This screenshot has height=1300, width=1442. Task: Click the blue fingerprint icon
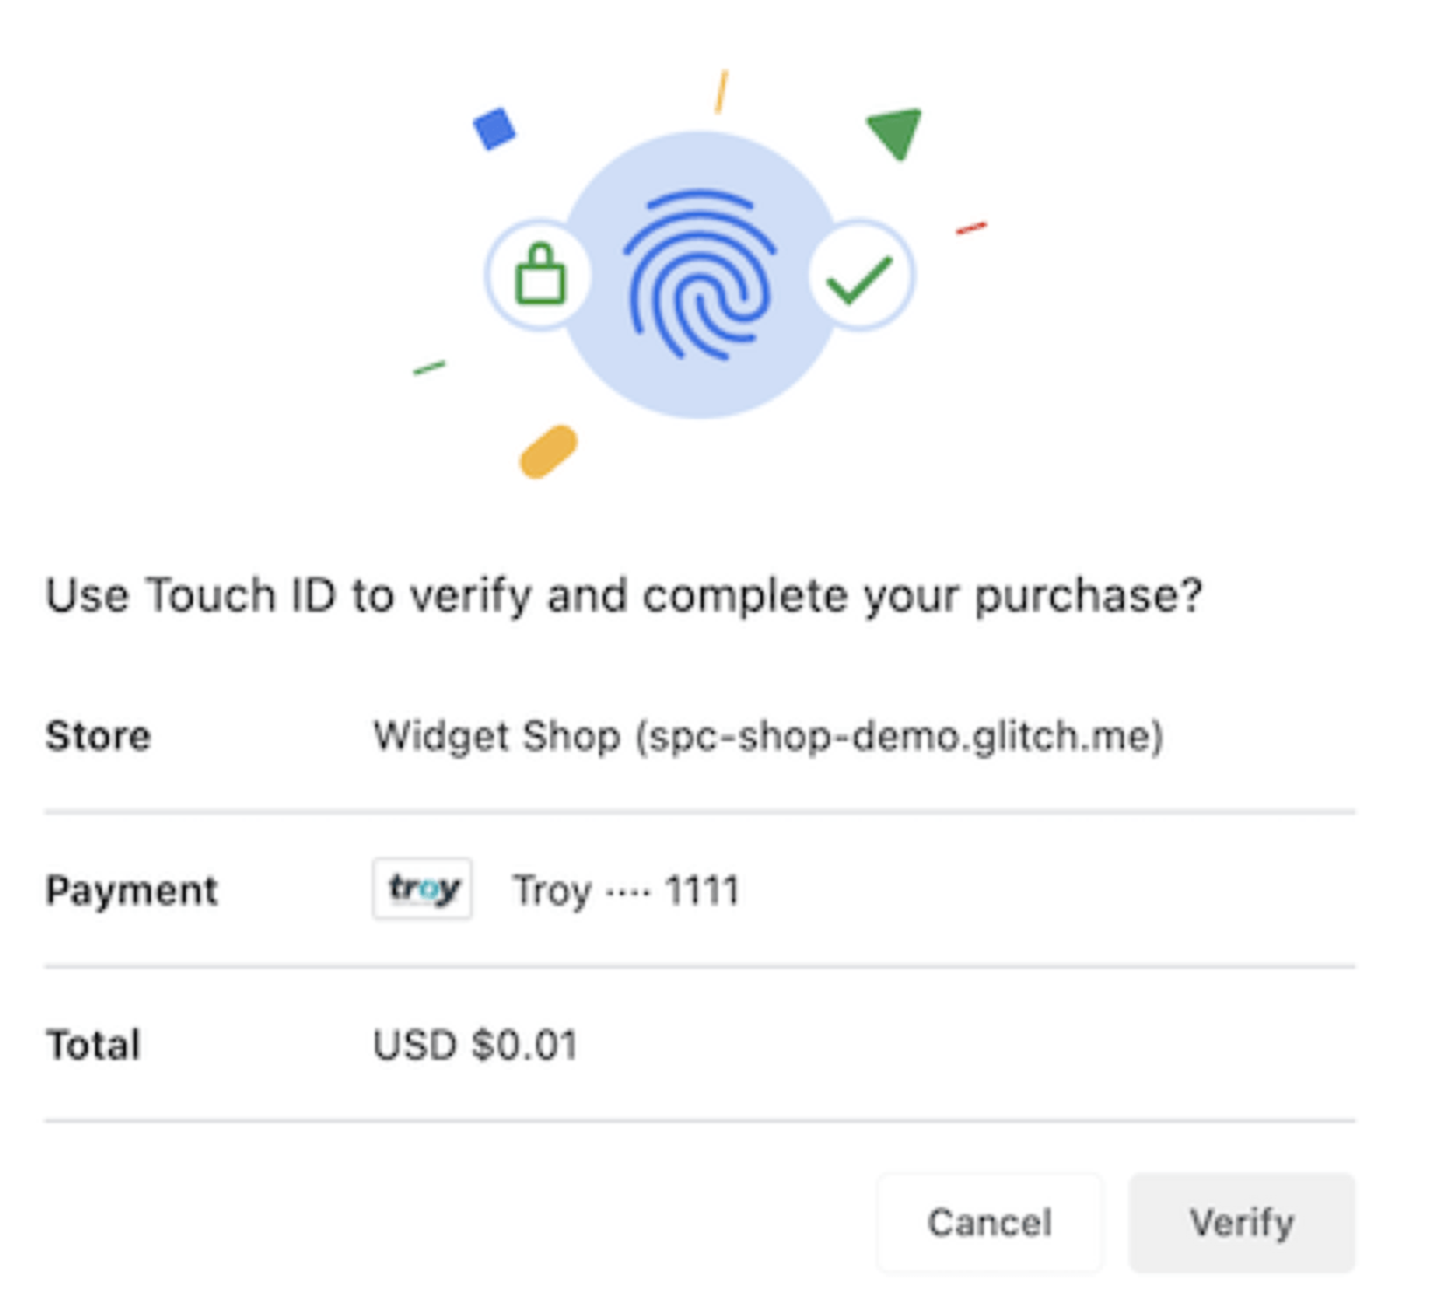699,274
